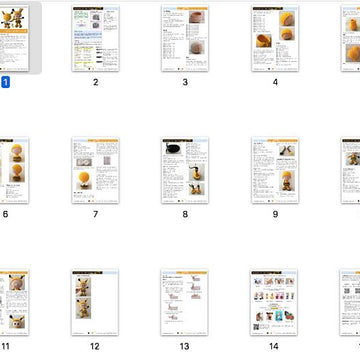
Task: Click the highlighted page number label "1"
Action: pyautogui.click(x=5, y=82)
